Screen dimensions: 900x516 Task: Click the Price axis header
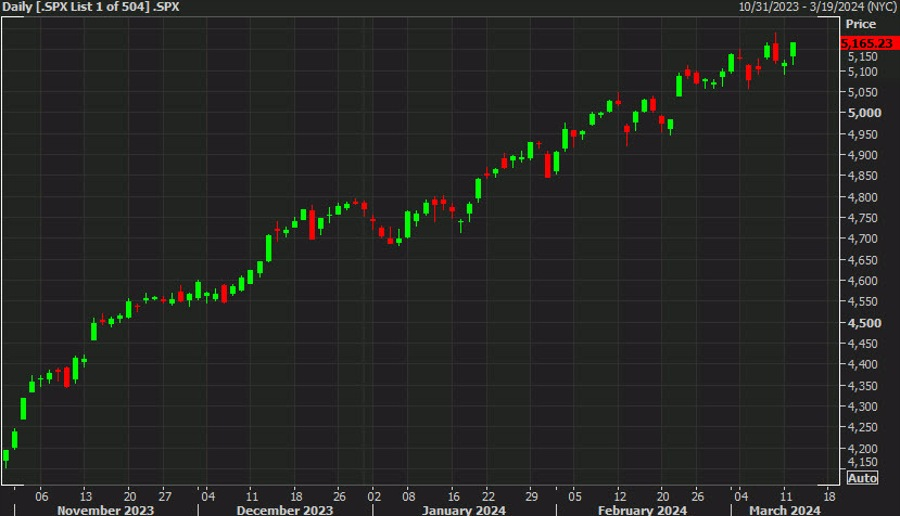point(860,24)
